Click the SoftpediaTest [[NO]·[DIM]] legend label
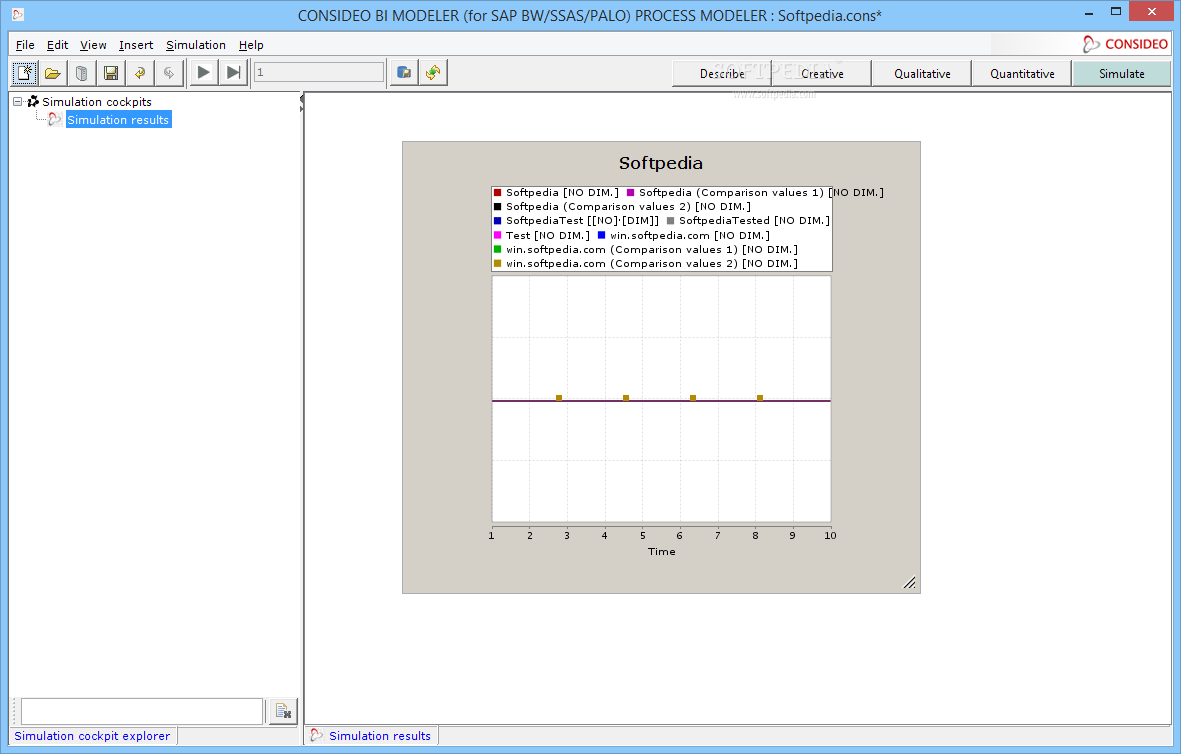This screenshot has height=754, width=1181. [x=582, y=221]
